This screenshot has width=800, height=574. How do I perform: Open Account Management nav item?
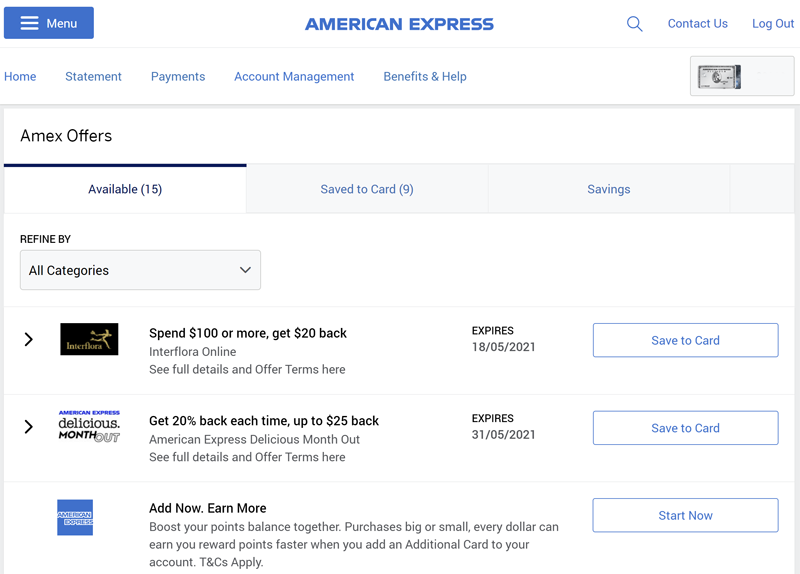(x=294, y=77)
